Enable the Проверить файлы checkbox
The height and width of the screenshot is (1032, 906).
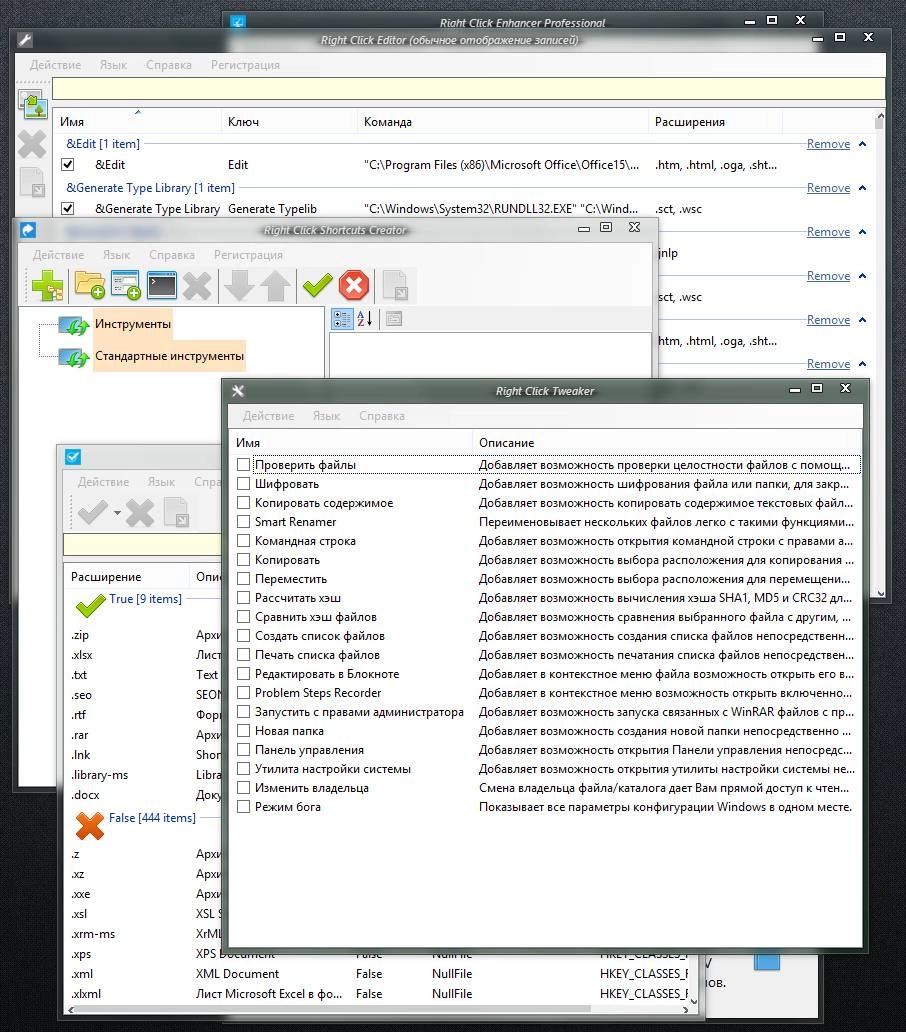pyautogui.click(x=243, y=465)
